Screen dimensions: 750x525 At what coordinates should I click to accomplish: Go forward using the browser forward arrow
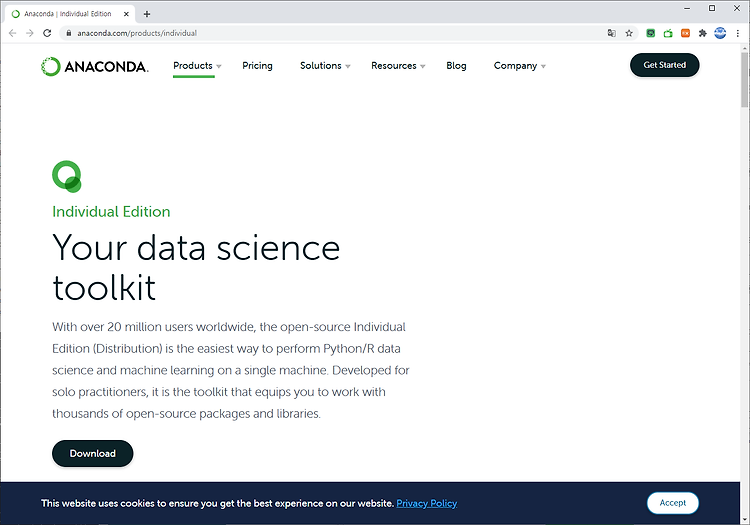tap(30, 33)
